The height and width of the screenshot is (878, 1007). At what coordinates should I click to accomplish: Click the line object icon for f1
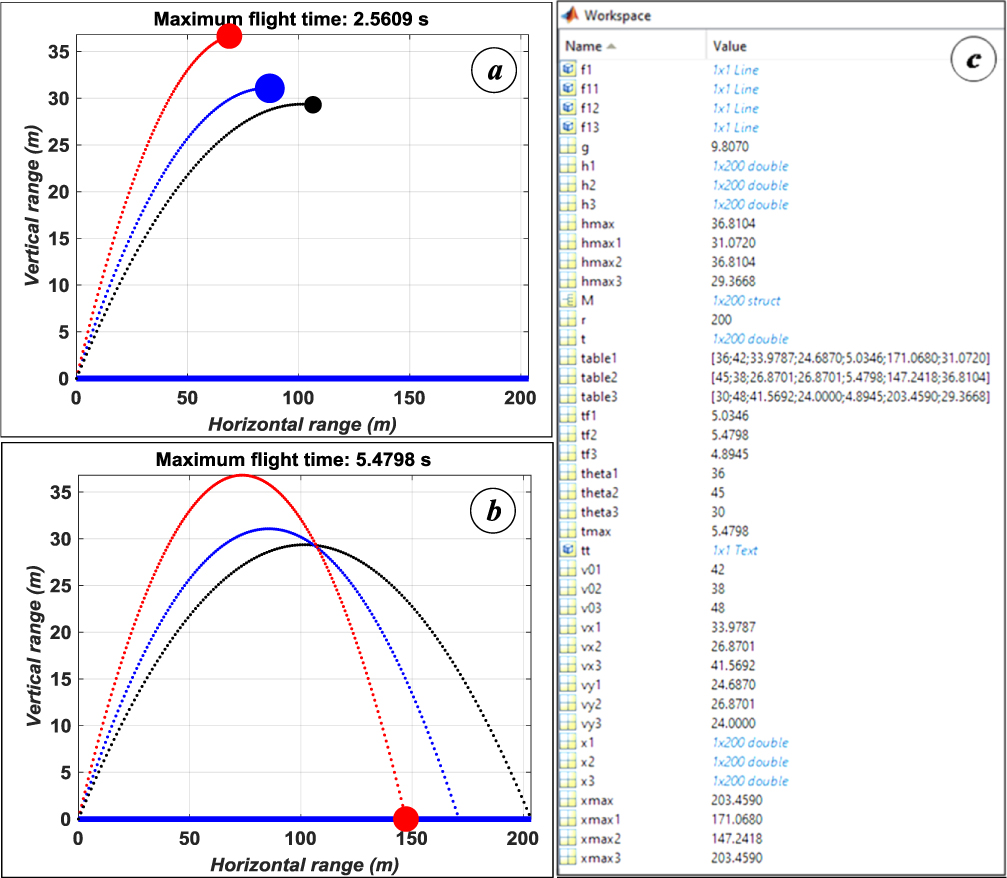coord(568,69)
